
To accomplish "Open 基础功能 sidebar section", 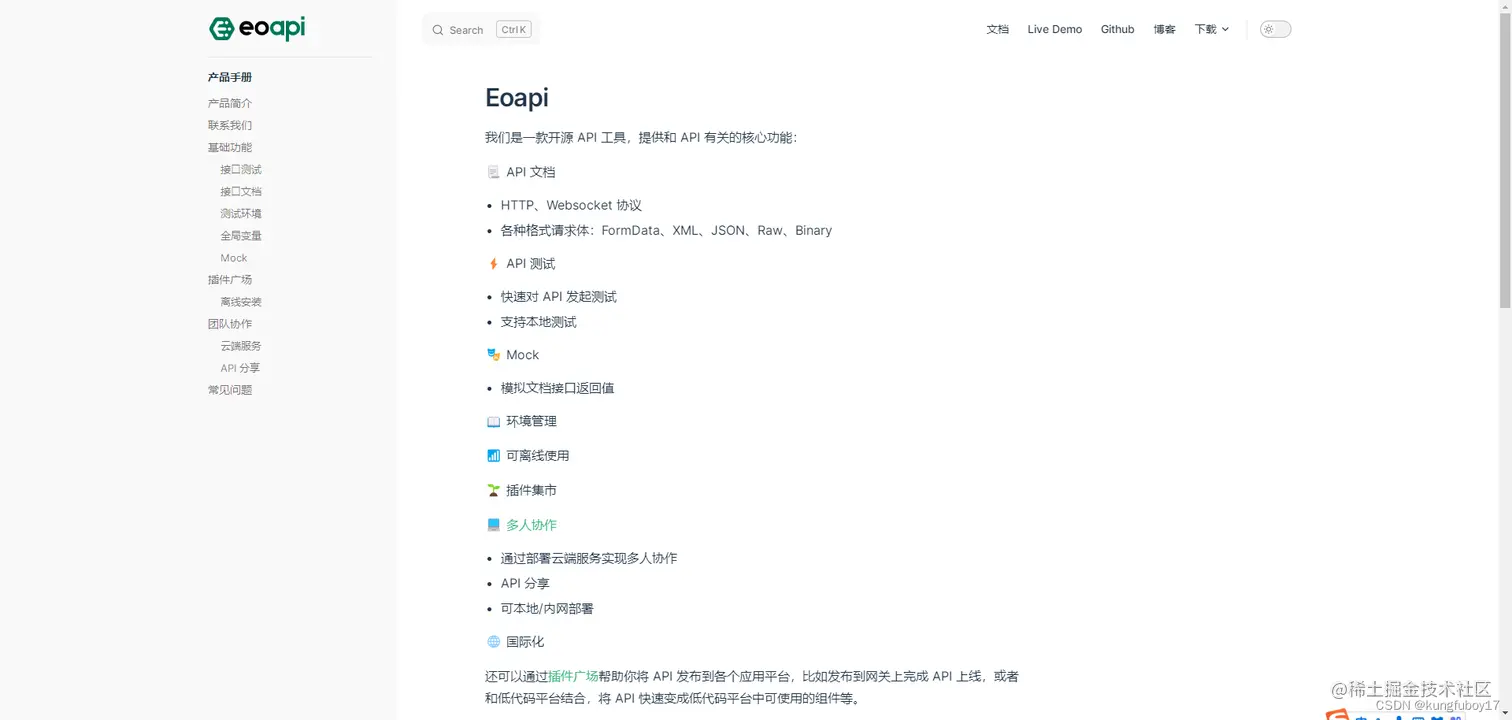I will (230, 147).
